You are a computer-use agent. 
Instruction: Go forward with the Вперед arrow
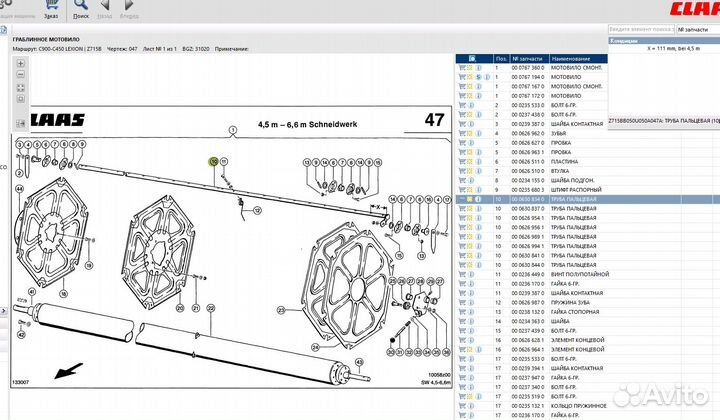click(128, 6)
